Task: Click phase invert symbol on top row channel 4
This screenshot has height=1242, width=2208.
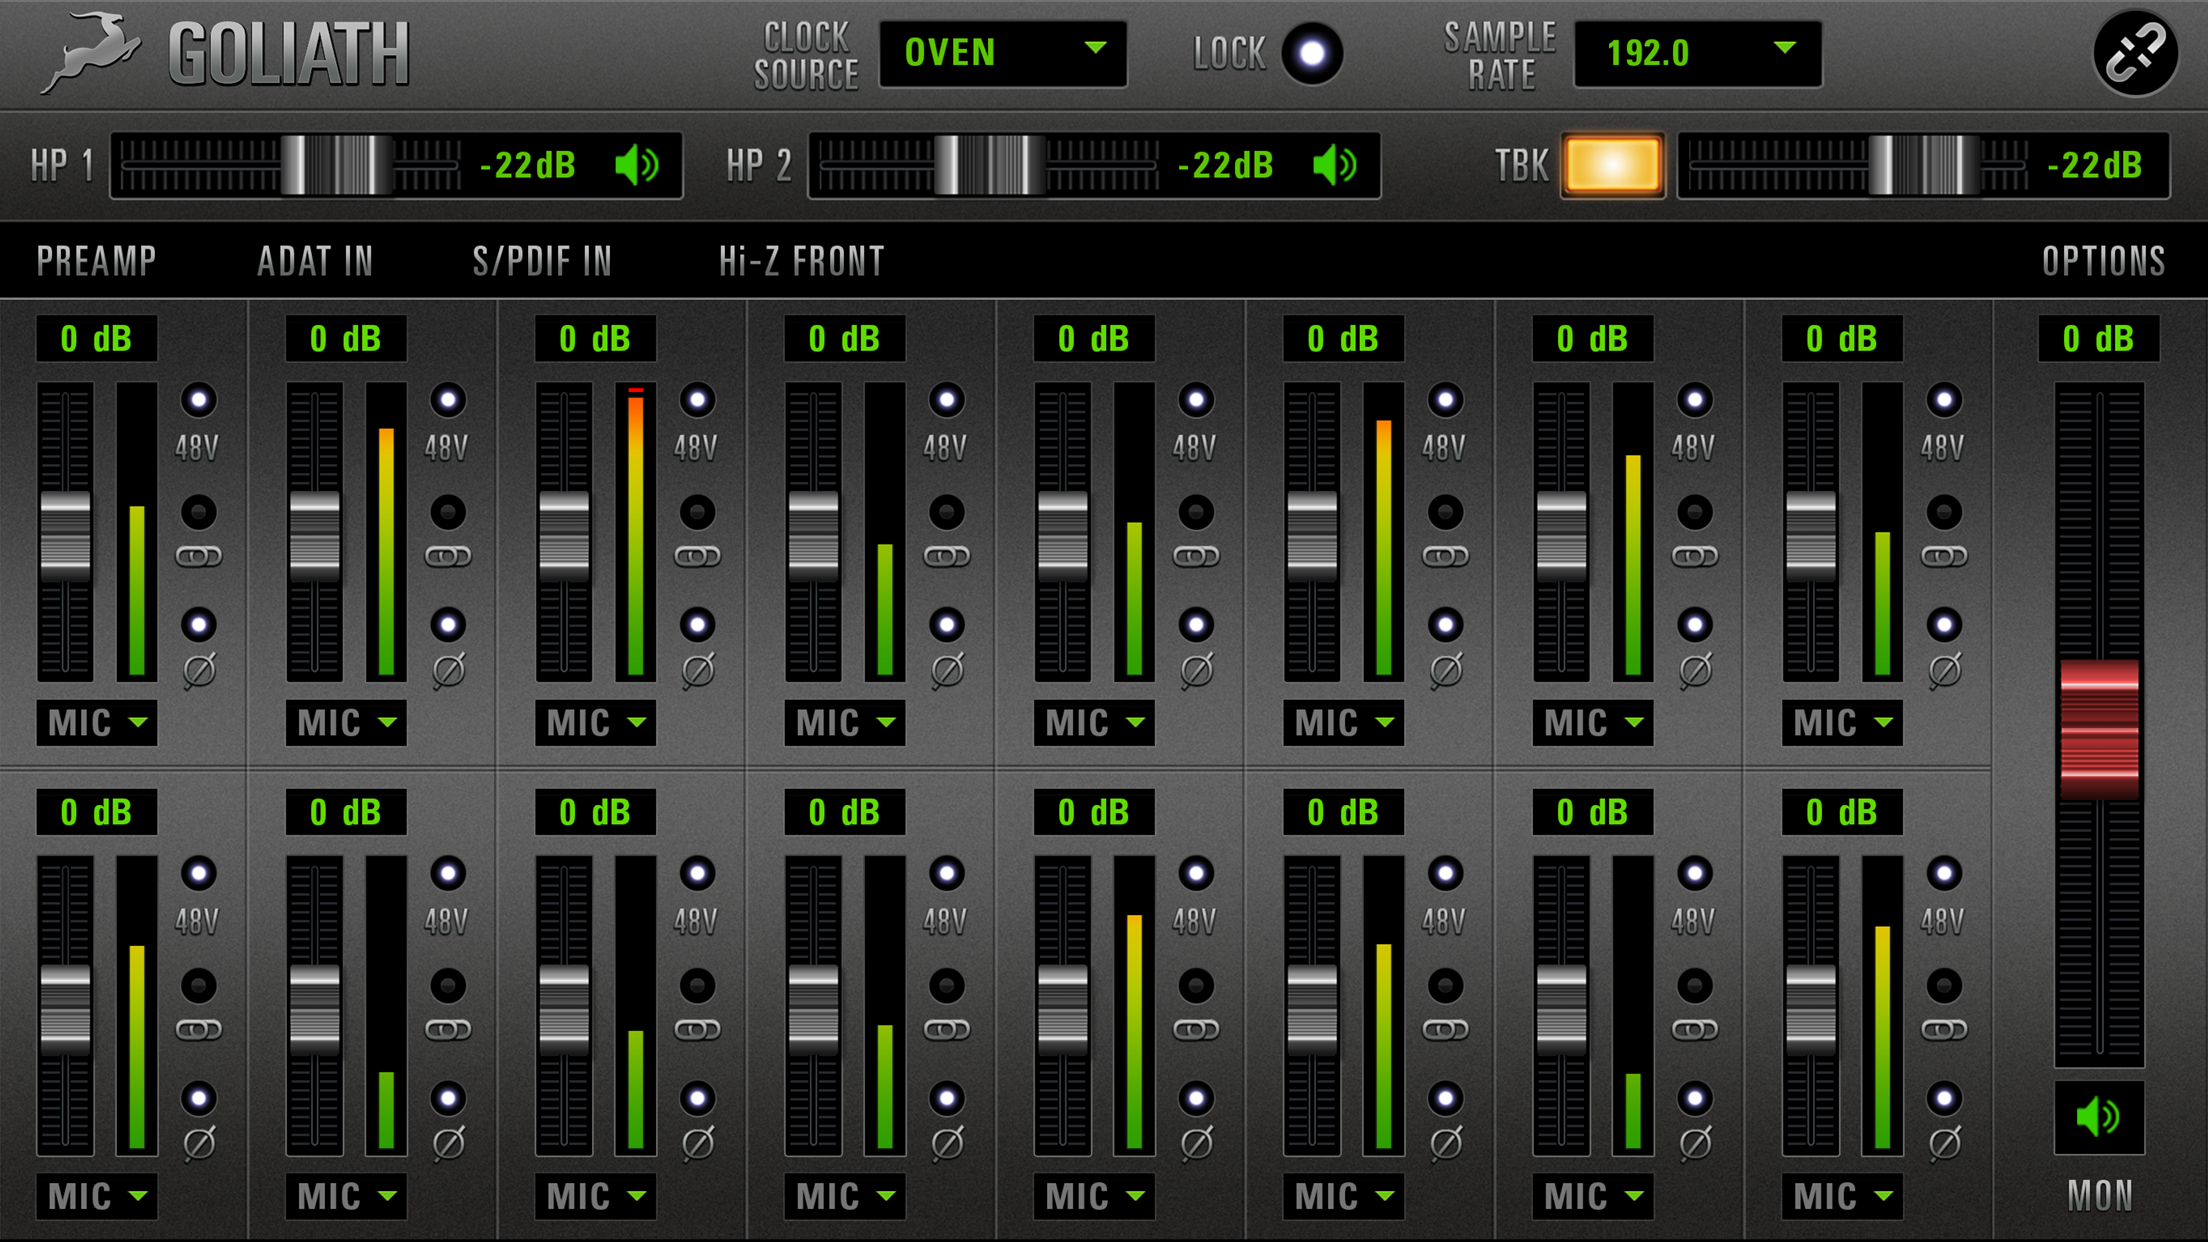Action: pos(947,670)
